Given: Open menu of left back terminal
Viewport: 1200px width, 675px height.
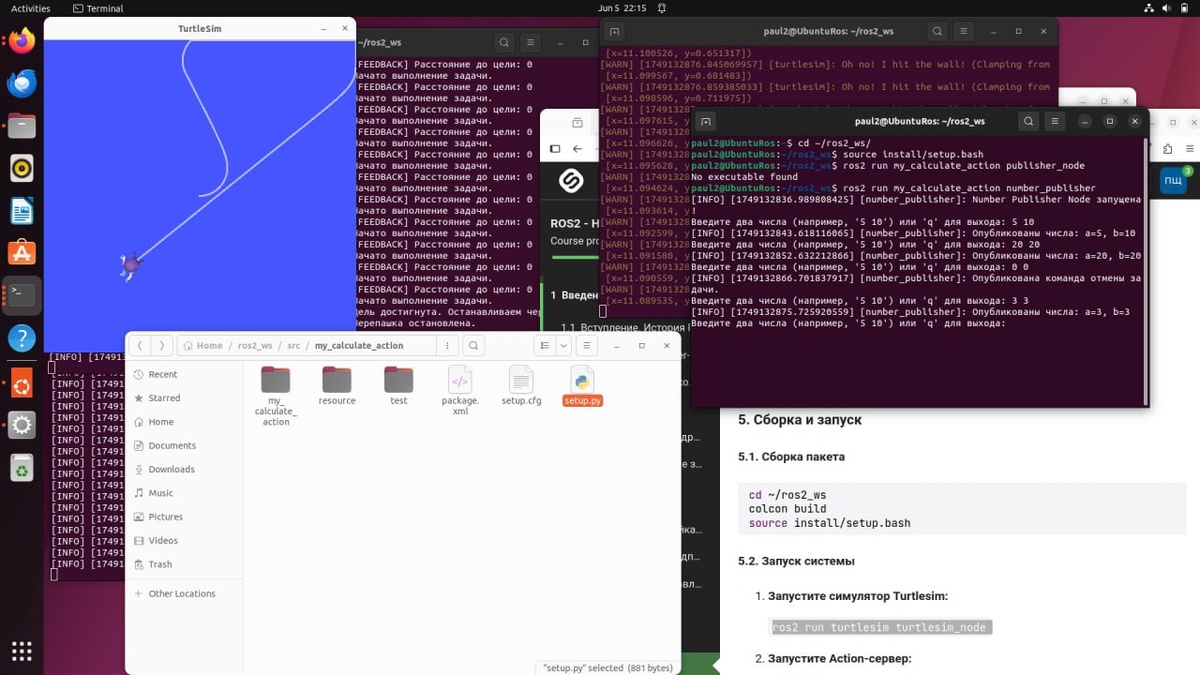Looking at the screenshot, I should pyautogui.click(x=530, y=43).
